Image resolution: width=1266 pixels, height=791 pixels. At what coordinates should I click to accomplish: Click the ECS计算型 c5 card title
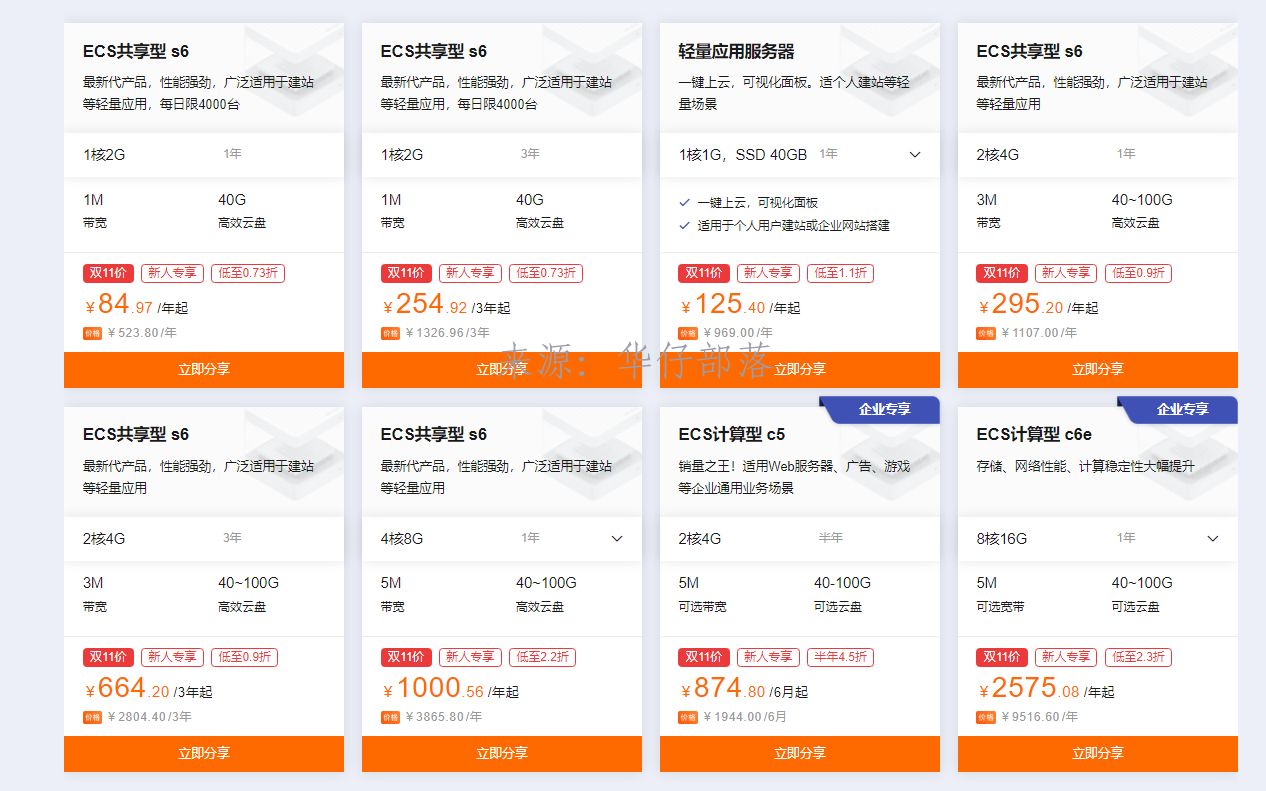click(x=732, y=434)
